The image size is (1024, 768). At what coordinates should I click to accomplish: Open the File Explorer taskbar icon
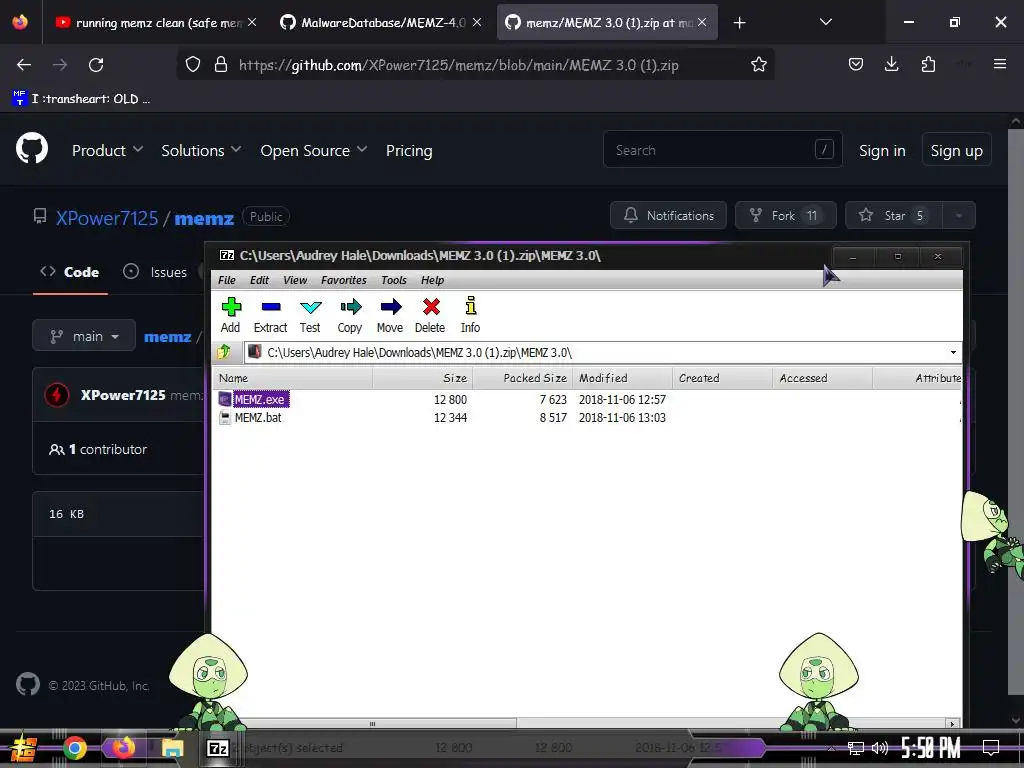(x=172, y=748)
